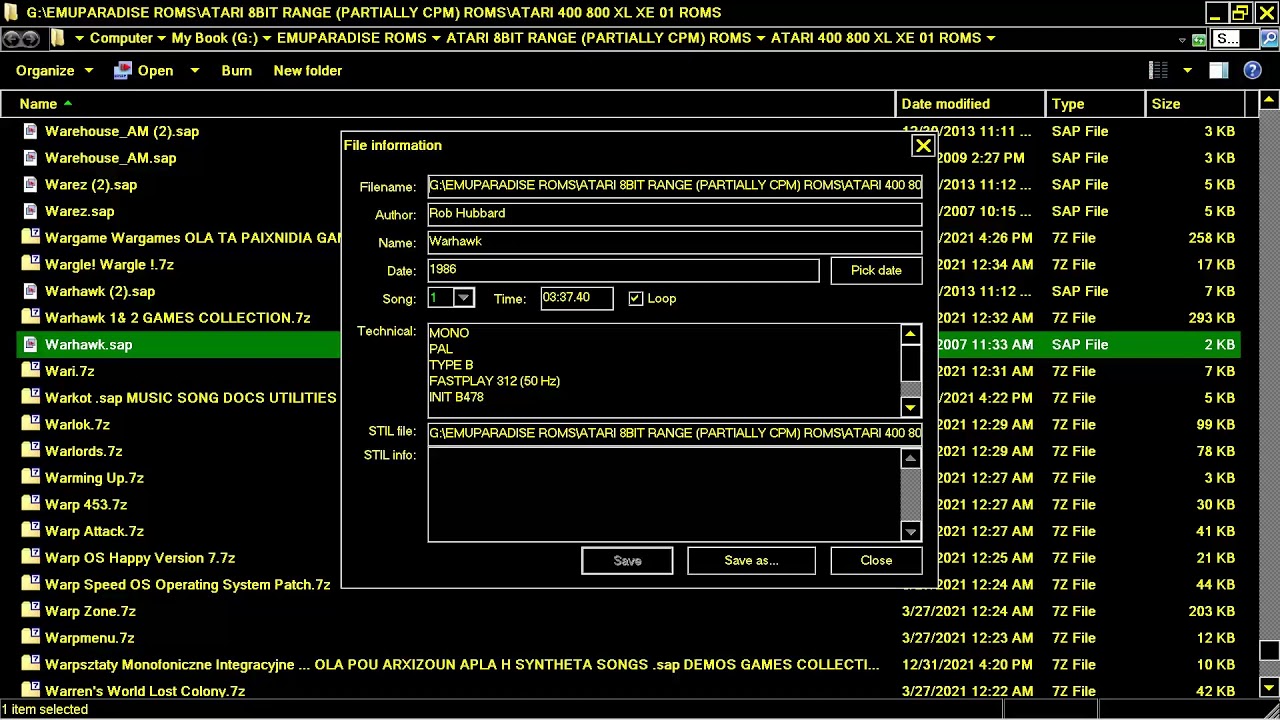Select the Warez.sap file icon
The width and height of the screenshot is (1280, 720).
[x=30, y=211]
